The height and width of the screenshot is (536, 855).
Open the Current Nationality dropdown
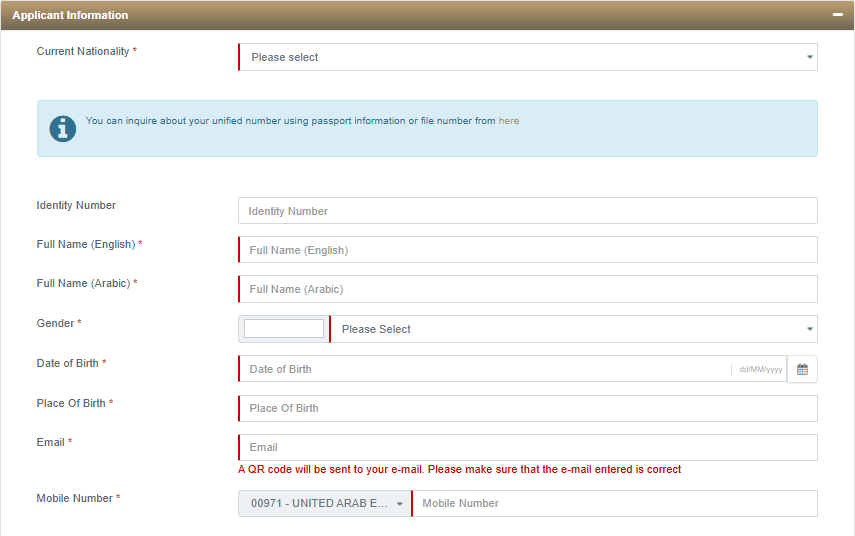[x=528, y=57]
